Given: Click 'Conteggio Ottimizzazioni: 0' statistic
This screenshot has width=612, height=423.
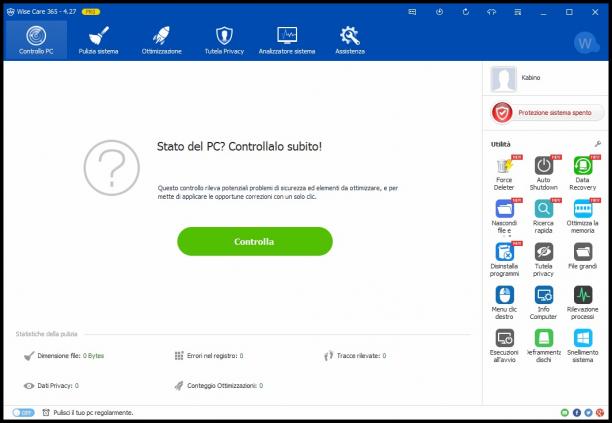Looking at the screenshot, I should (219, 386).
